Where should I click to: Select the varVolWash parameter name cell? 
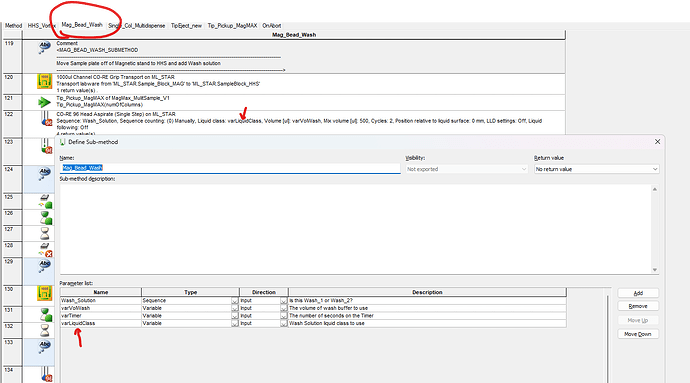pos(101,308)
